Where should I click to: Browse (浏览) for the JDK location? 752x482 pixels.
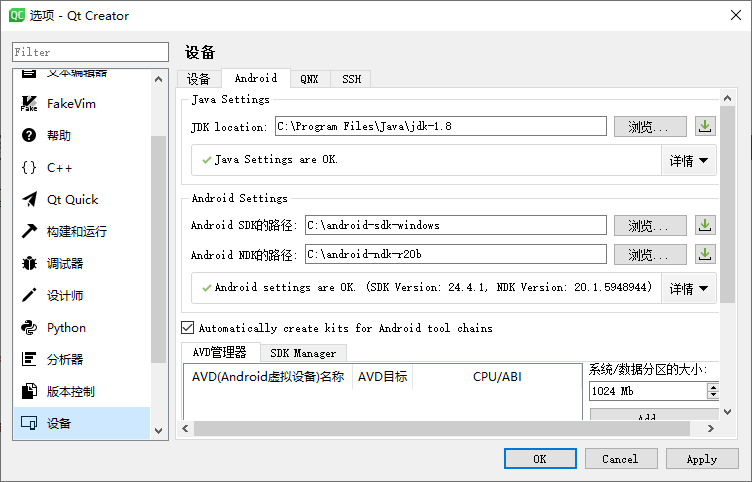pos(650,127)
